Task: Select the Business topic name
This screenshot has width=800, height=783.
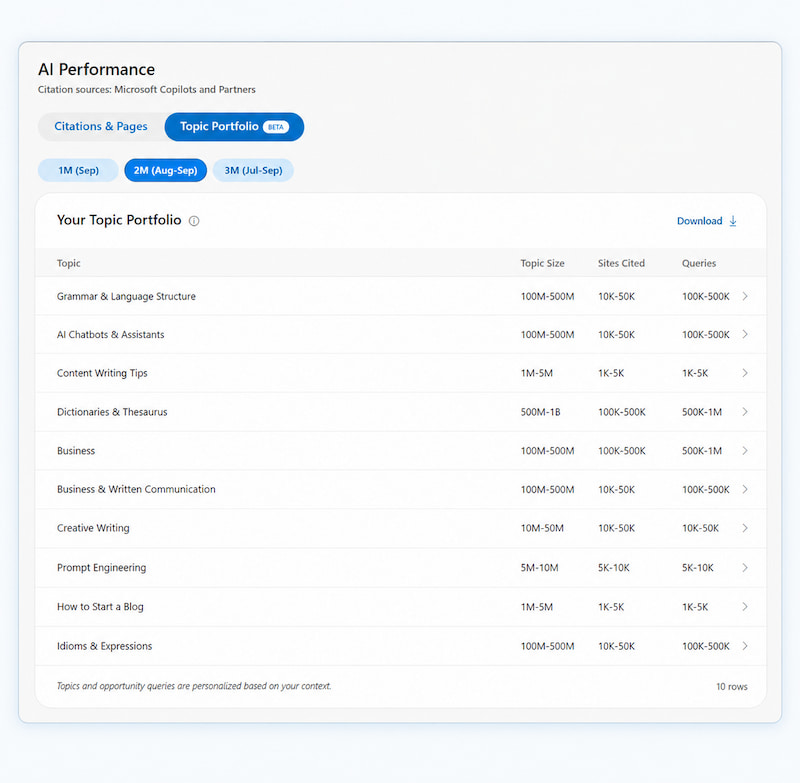Action: [x=76, y=450]
